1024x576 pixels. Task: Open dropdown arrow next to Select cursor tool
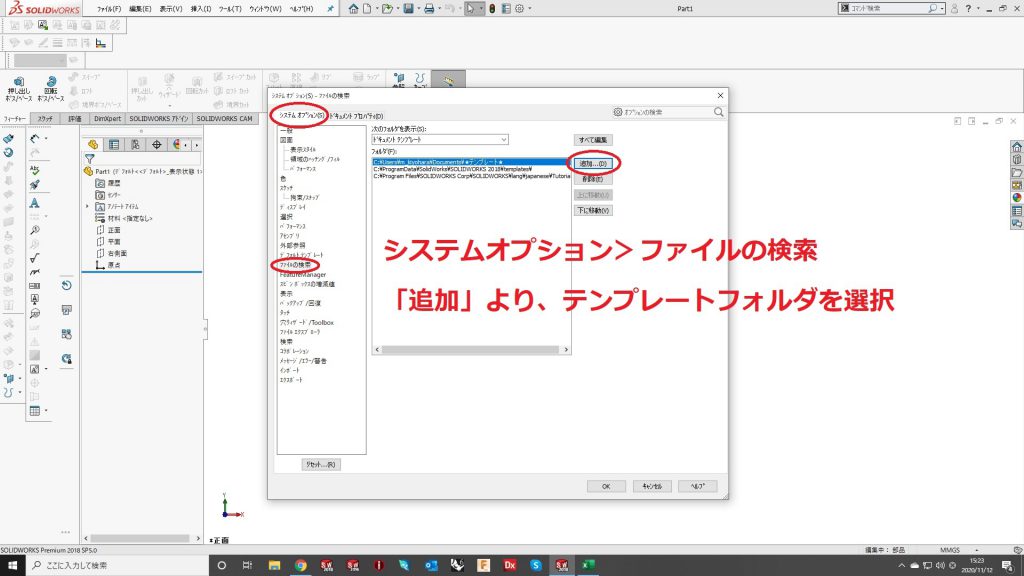(481, 8)
